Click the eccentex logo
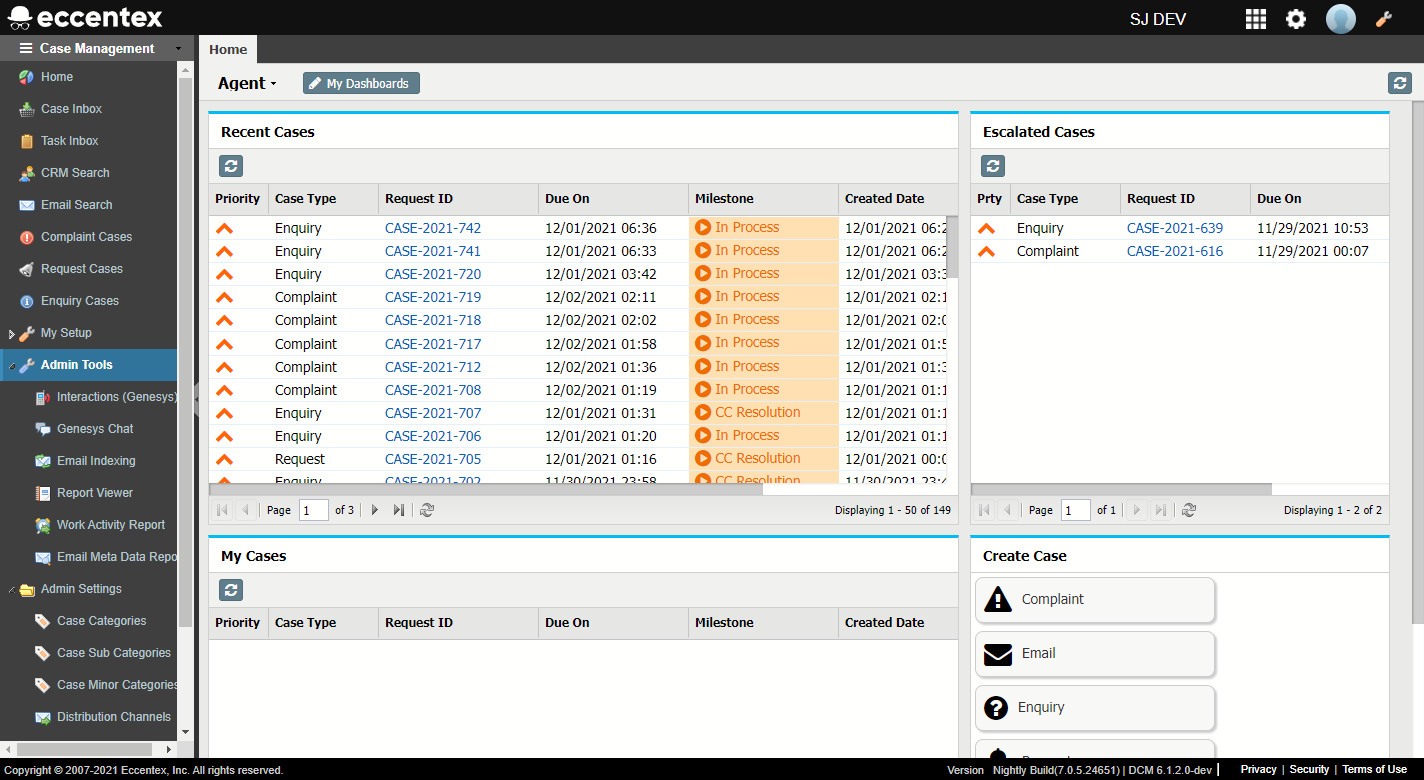1424x780 pixels. 85,18
